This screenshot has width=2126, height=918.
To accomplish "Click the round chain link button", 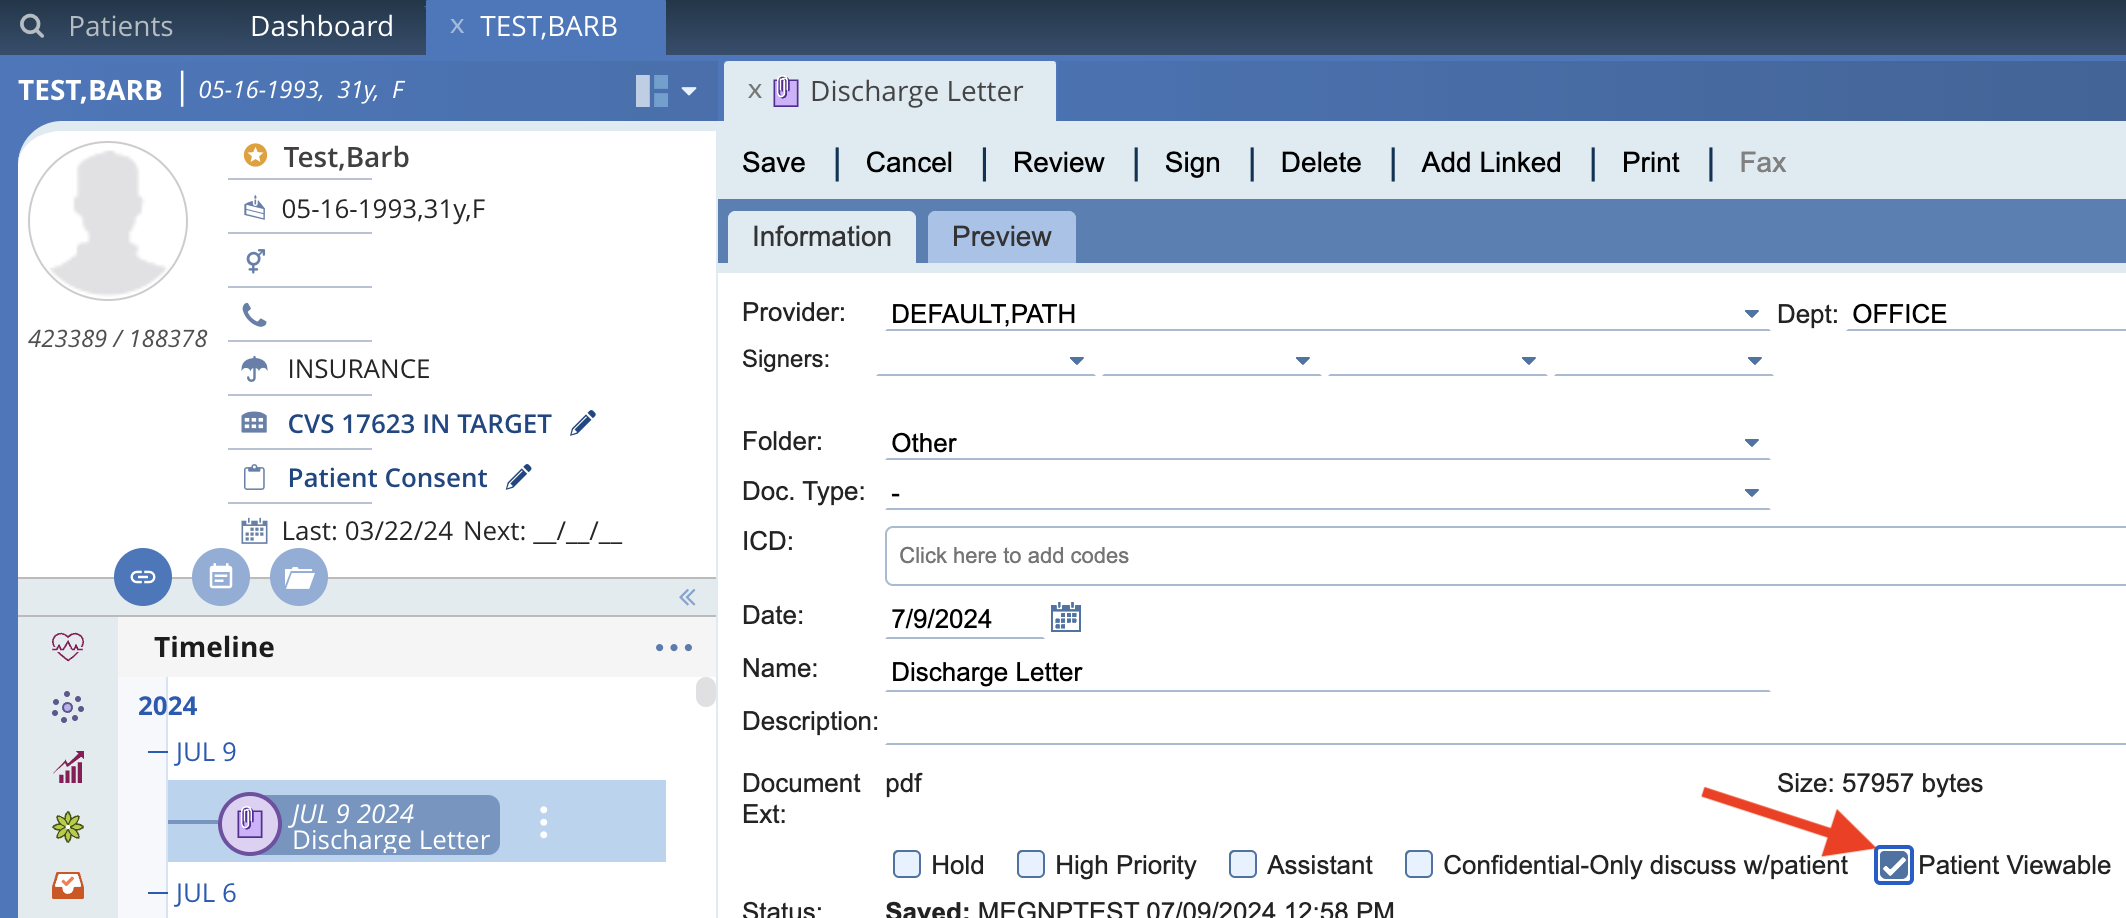I will coord(143,577).
